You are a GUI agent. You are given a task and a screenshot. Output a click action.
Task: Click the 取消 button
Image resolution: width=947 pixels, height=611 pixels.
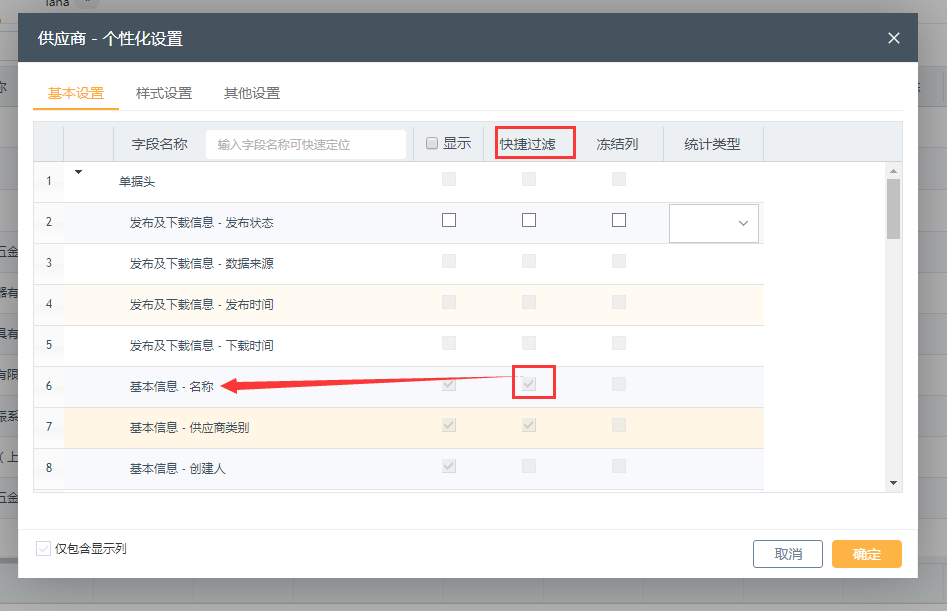(788, 554)
